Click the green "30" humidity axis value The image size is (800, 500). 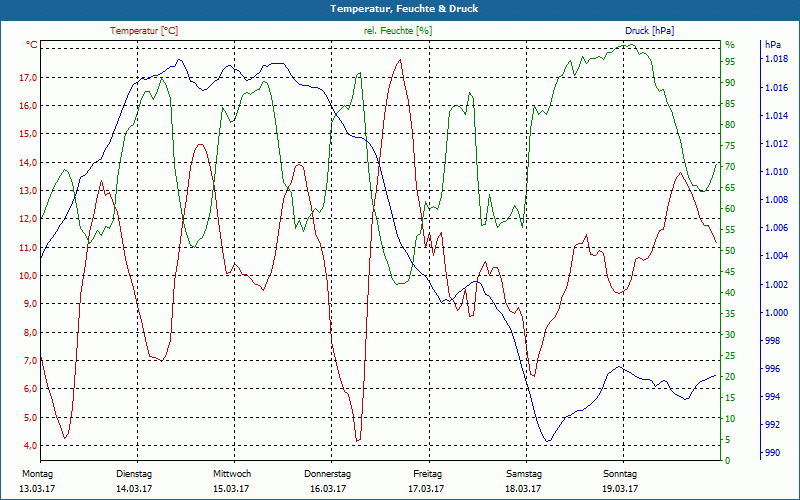[x=730, y=335]
